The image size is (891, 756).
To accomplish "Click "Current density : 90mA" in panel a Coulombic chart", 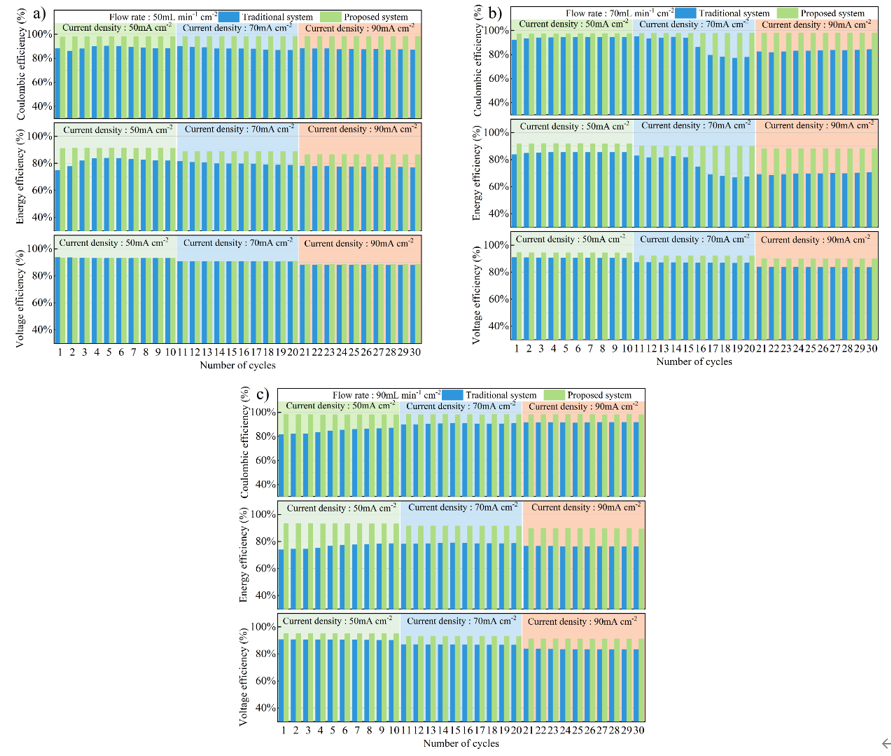I will (360, 28).
